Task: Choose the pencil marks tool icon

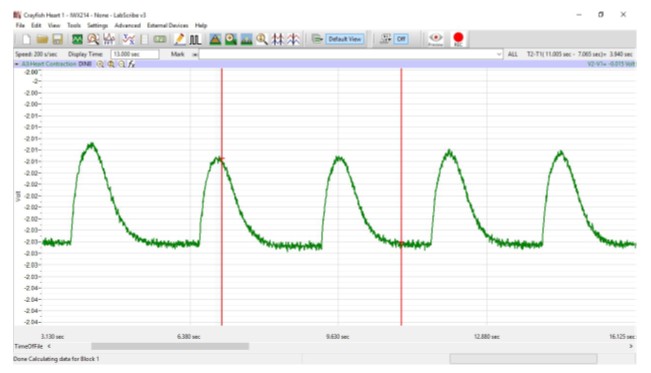Action: (x=179, y=39)
